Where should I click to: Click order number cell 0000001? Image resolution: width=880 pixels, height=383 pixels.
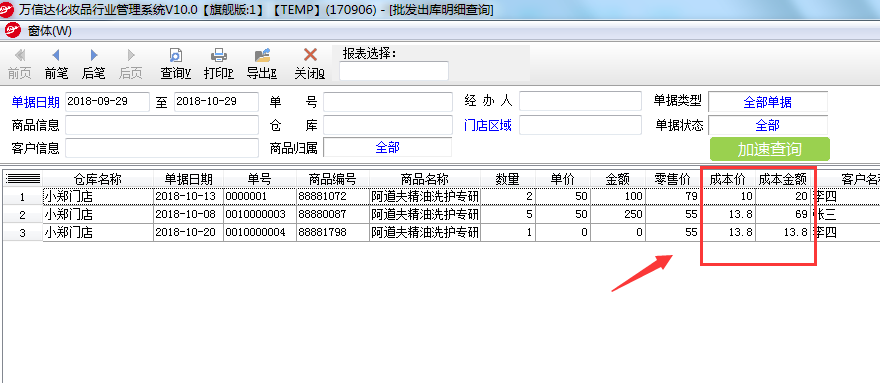point(260,197)
